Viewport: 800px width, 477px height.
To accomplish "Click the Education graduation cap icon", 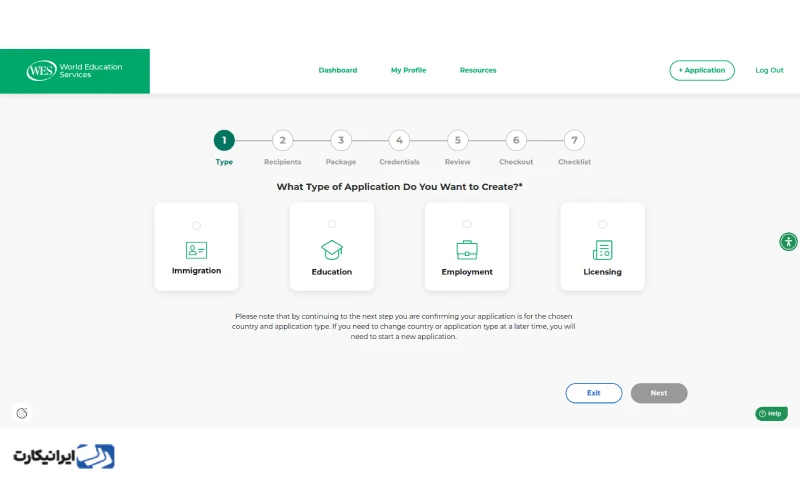I will pyautogui.click(x=332, y=250).
